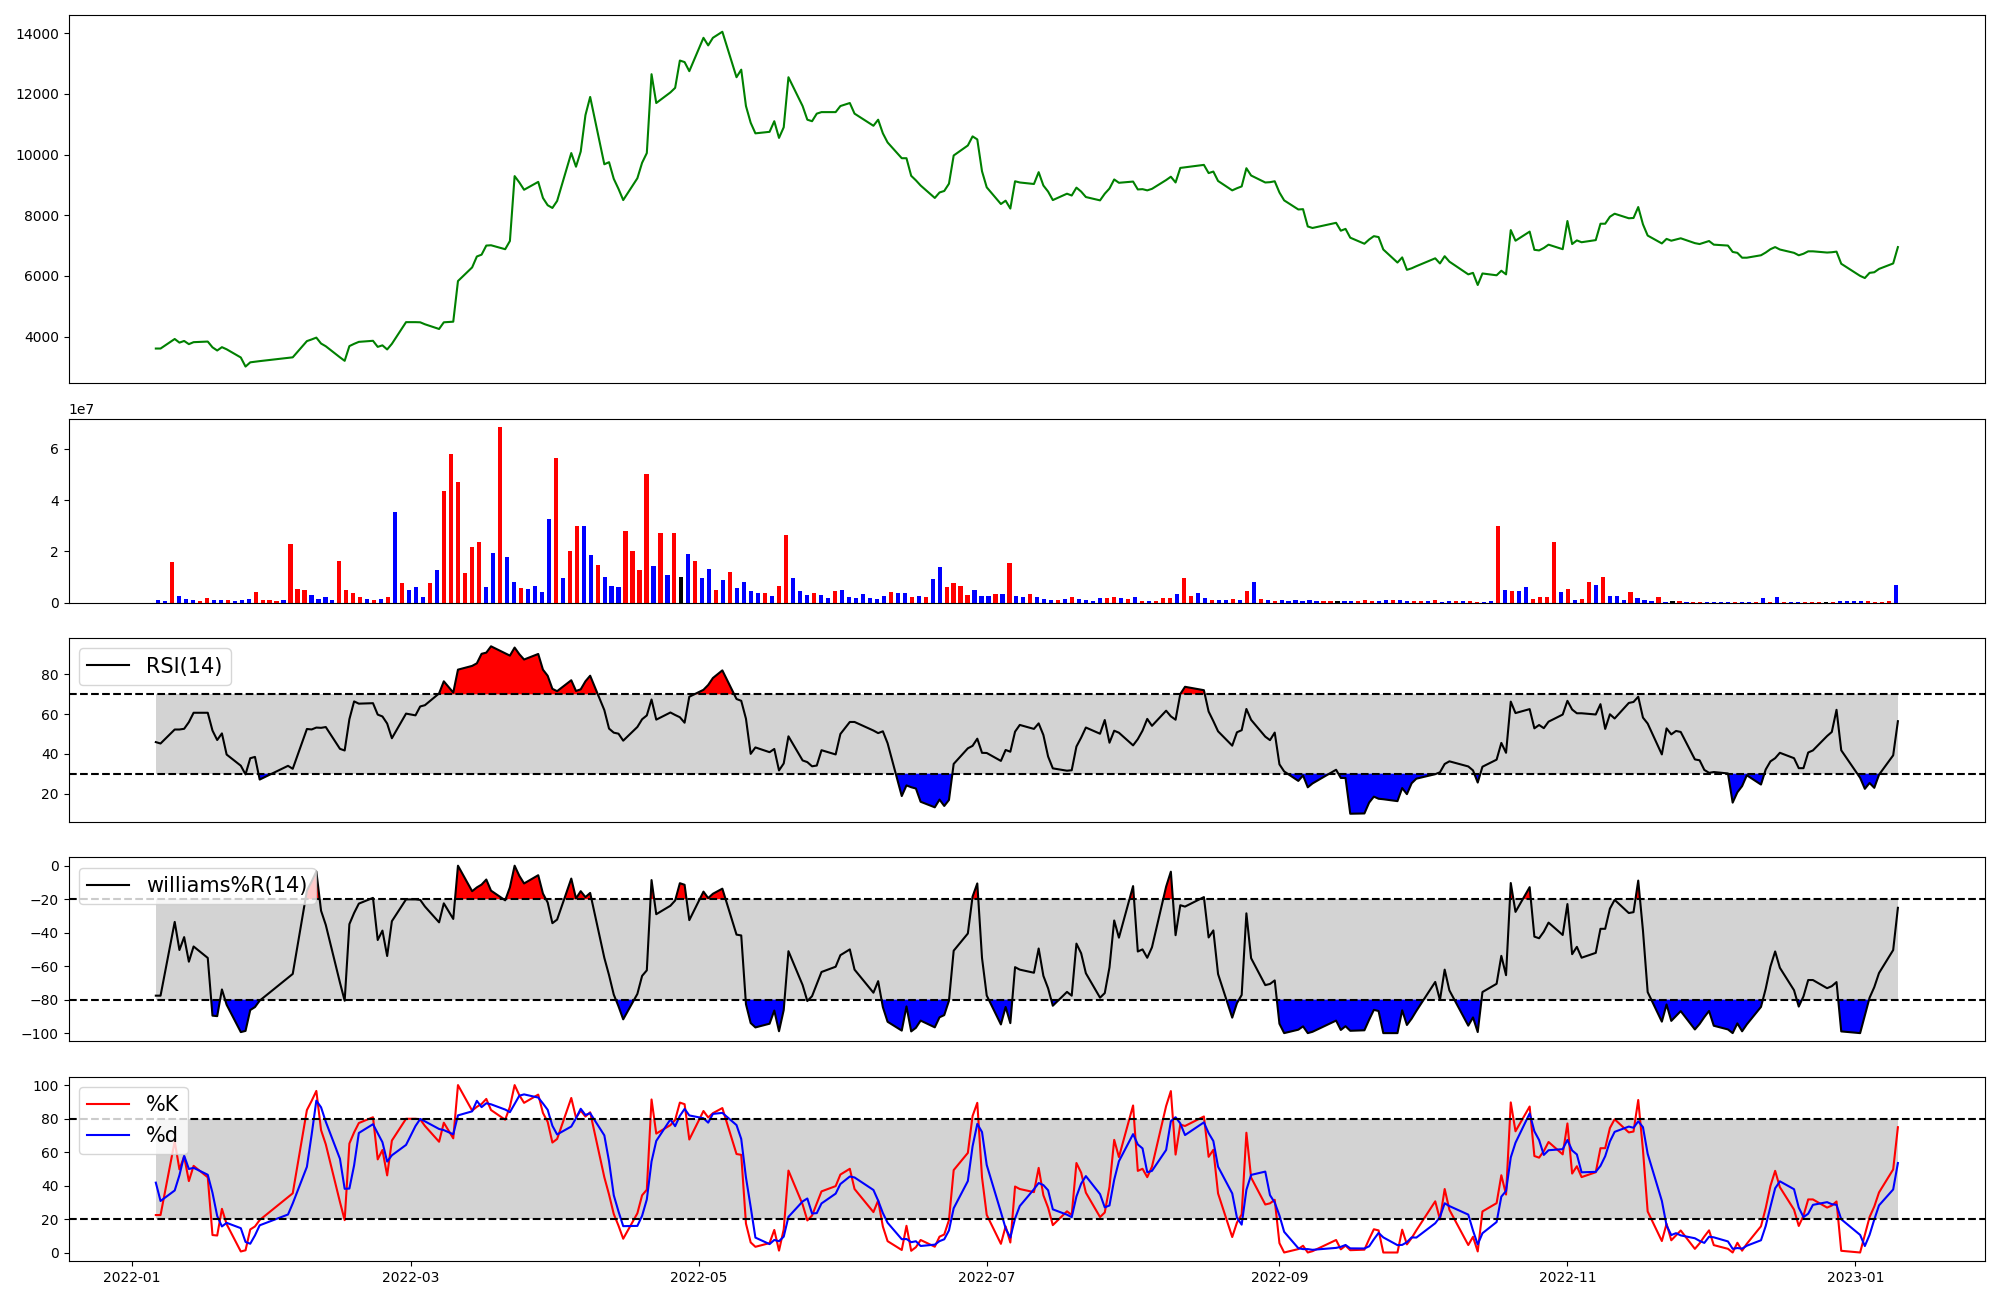Click the 4000 price axis tick label
Screen dimensions: 2000x1300
coord(41,337)
